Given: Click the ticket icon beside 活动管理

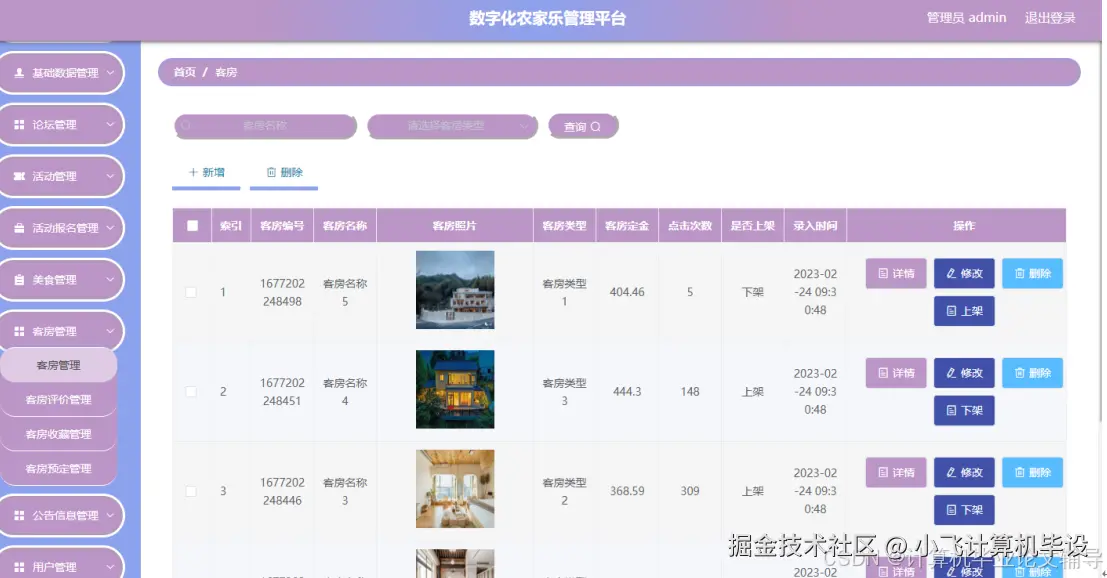Looking at the screenshot, I should [x=19, y=176].
